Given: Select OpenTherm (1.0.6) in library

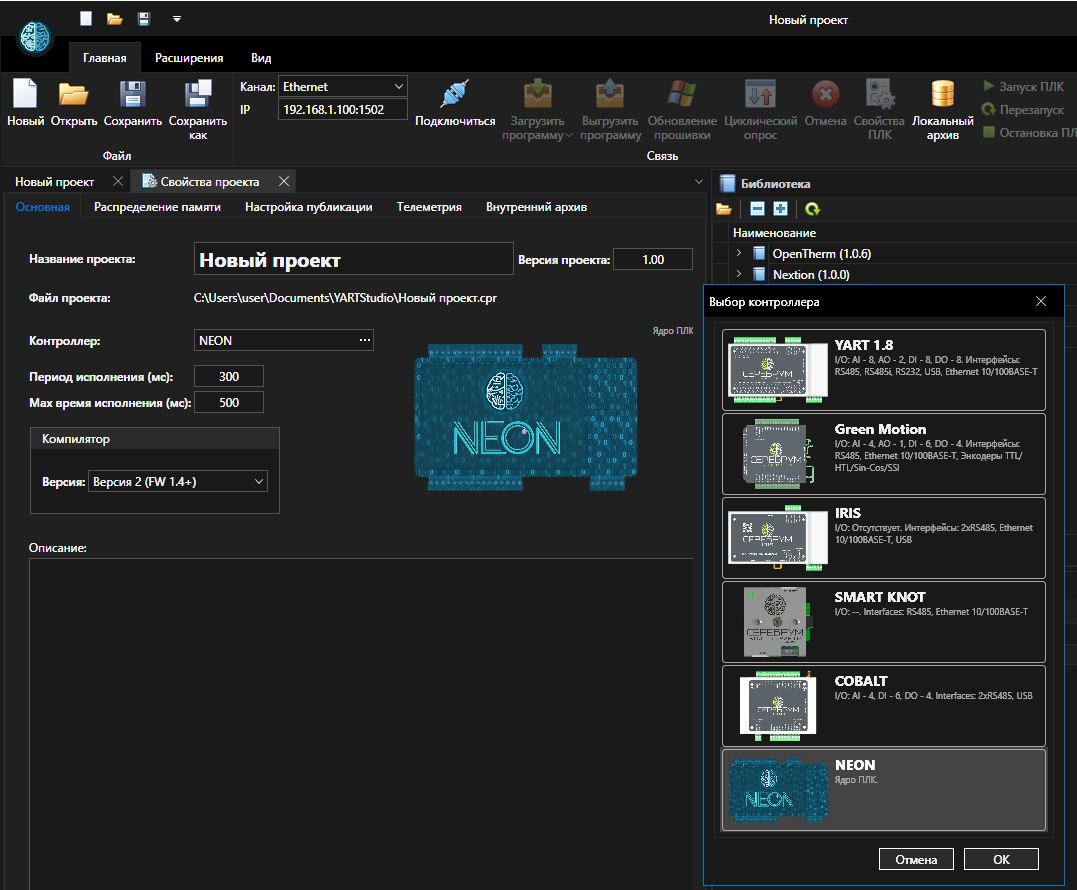Looking at the screenshot, I should pyautogui.click(x=821, y=253).
